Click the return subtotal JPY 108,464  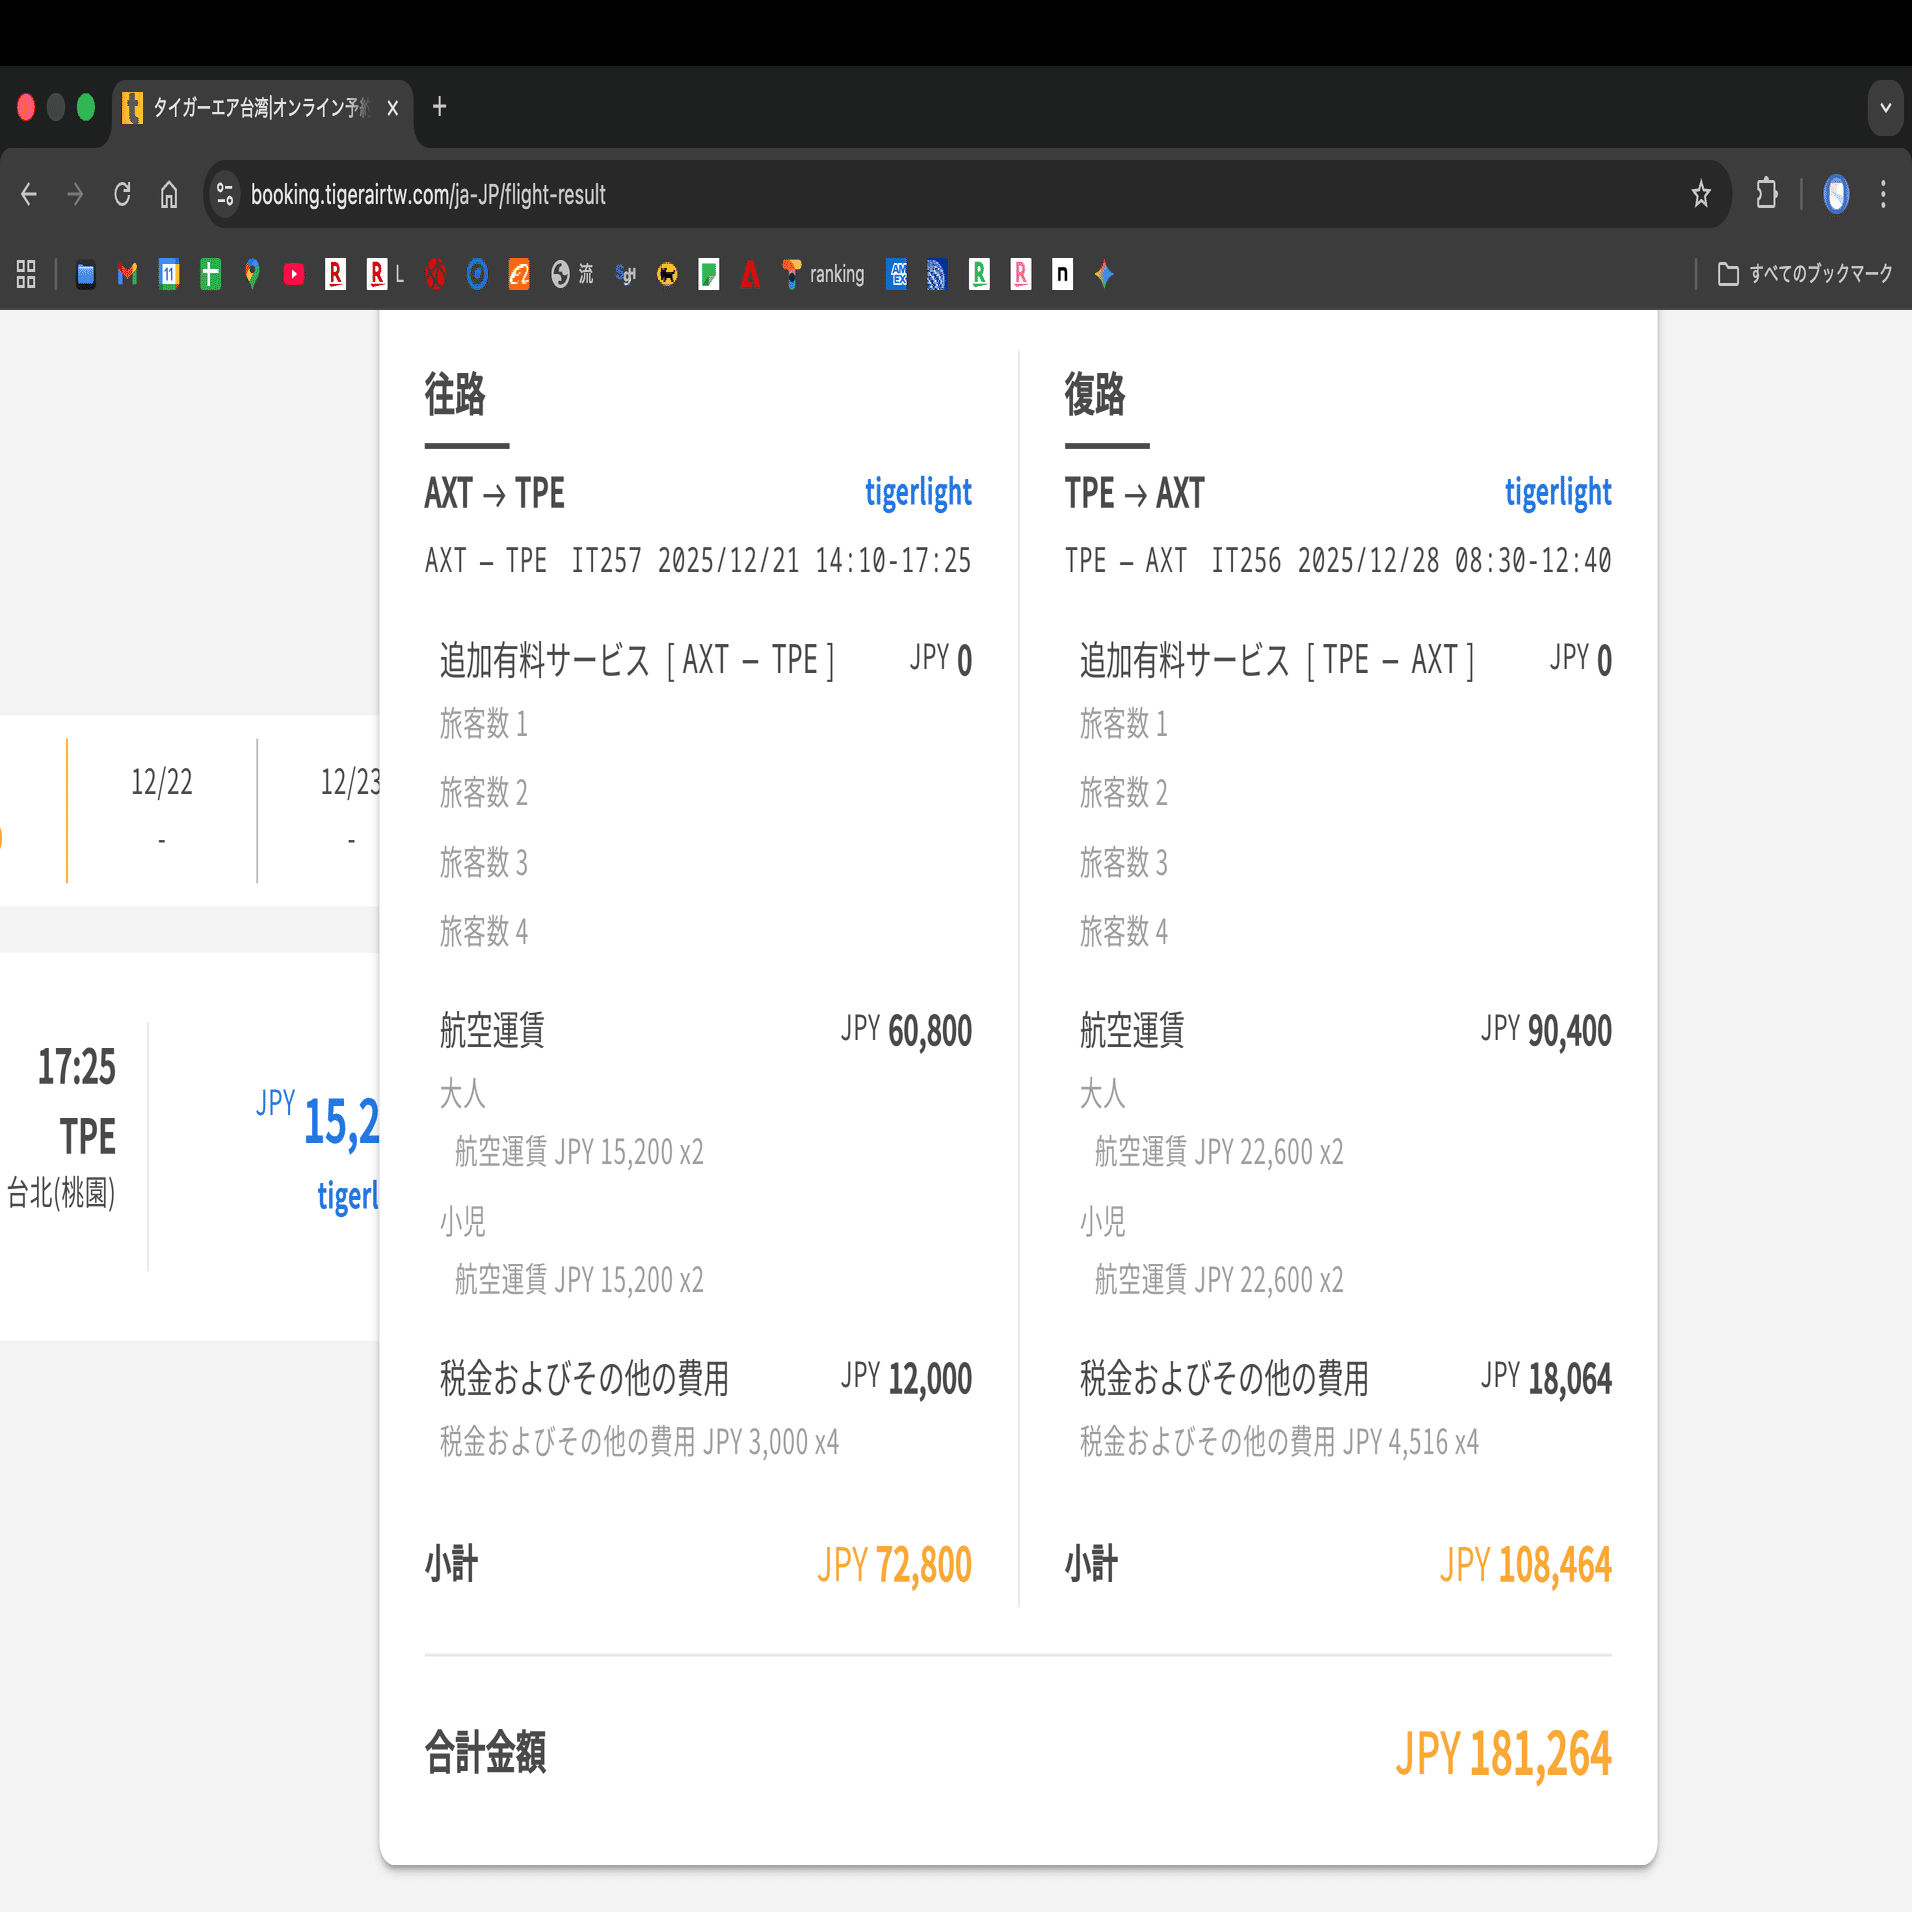click(1526, 1565)
